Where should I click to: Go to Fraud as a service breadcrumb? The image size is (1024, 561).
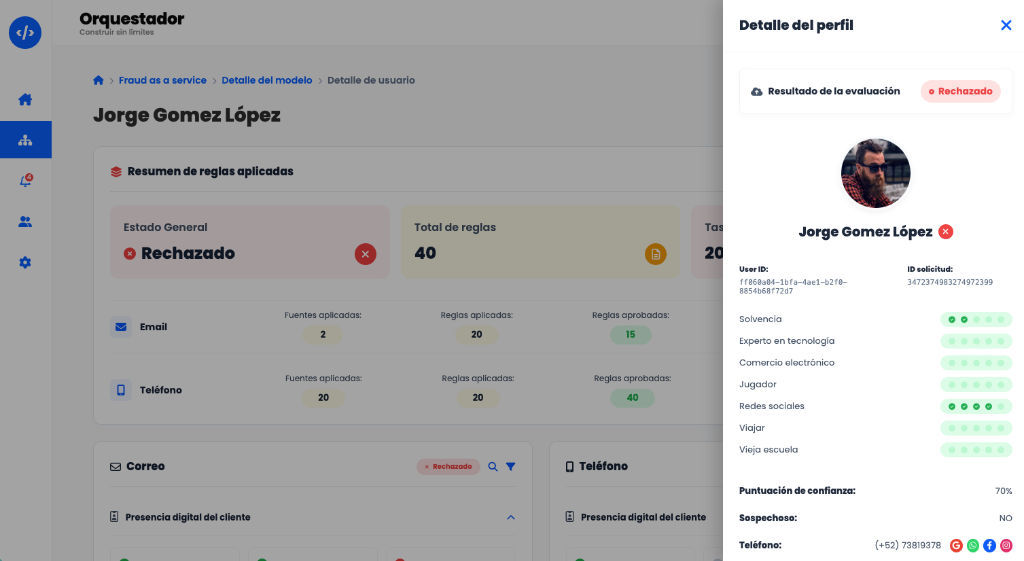point(163,80)
